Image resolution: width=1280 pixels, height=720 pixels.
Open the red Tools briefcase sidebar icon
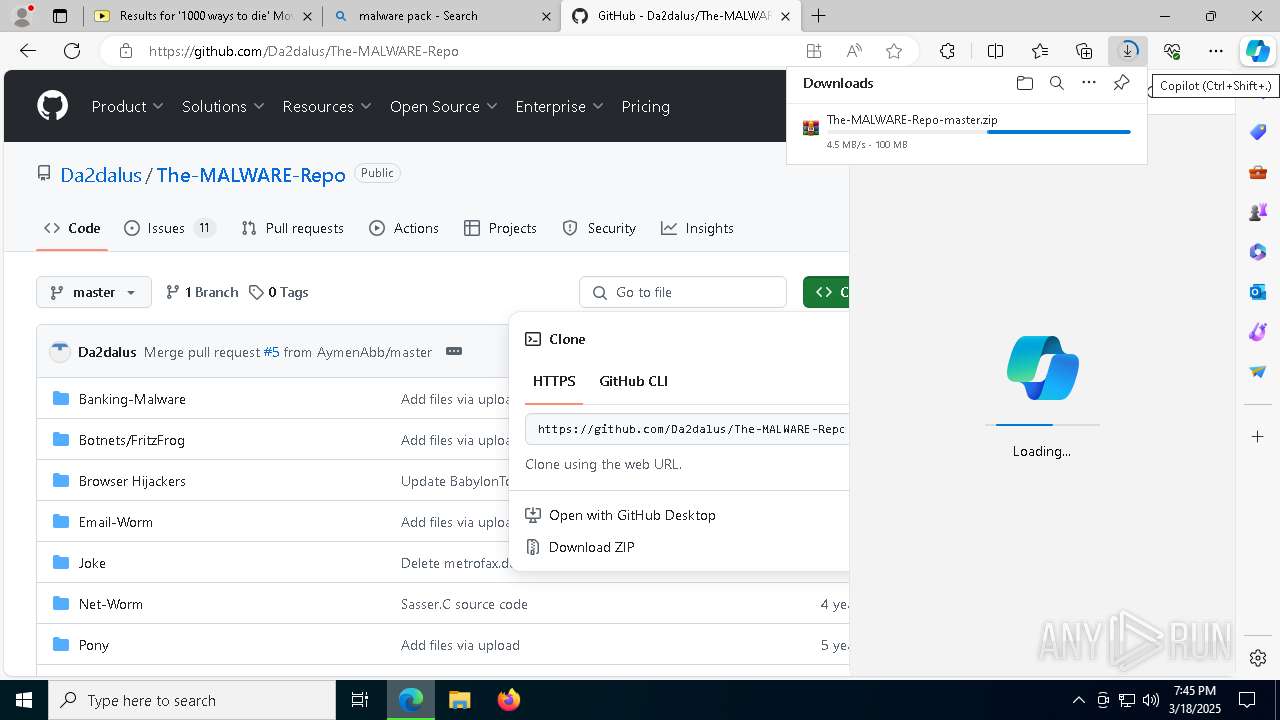click(1258, 172)
